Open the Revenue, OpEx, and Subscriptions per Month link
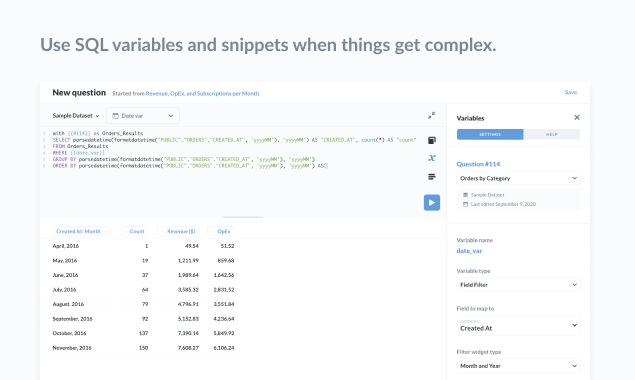Viewport: 635px width, 380px height. click(x=202, y=94)
